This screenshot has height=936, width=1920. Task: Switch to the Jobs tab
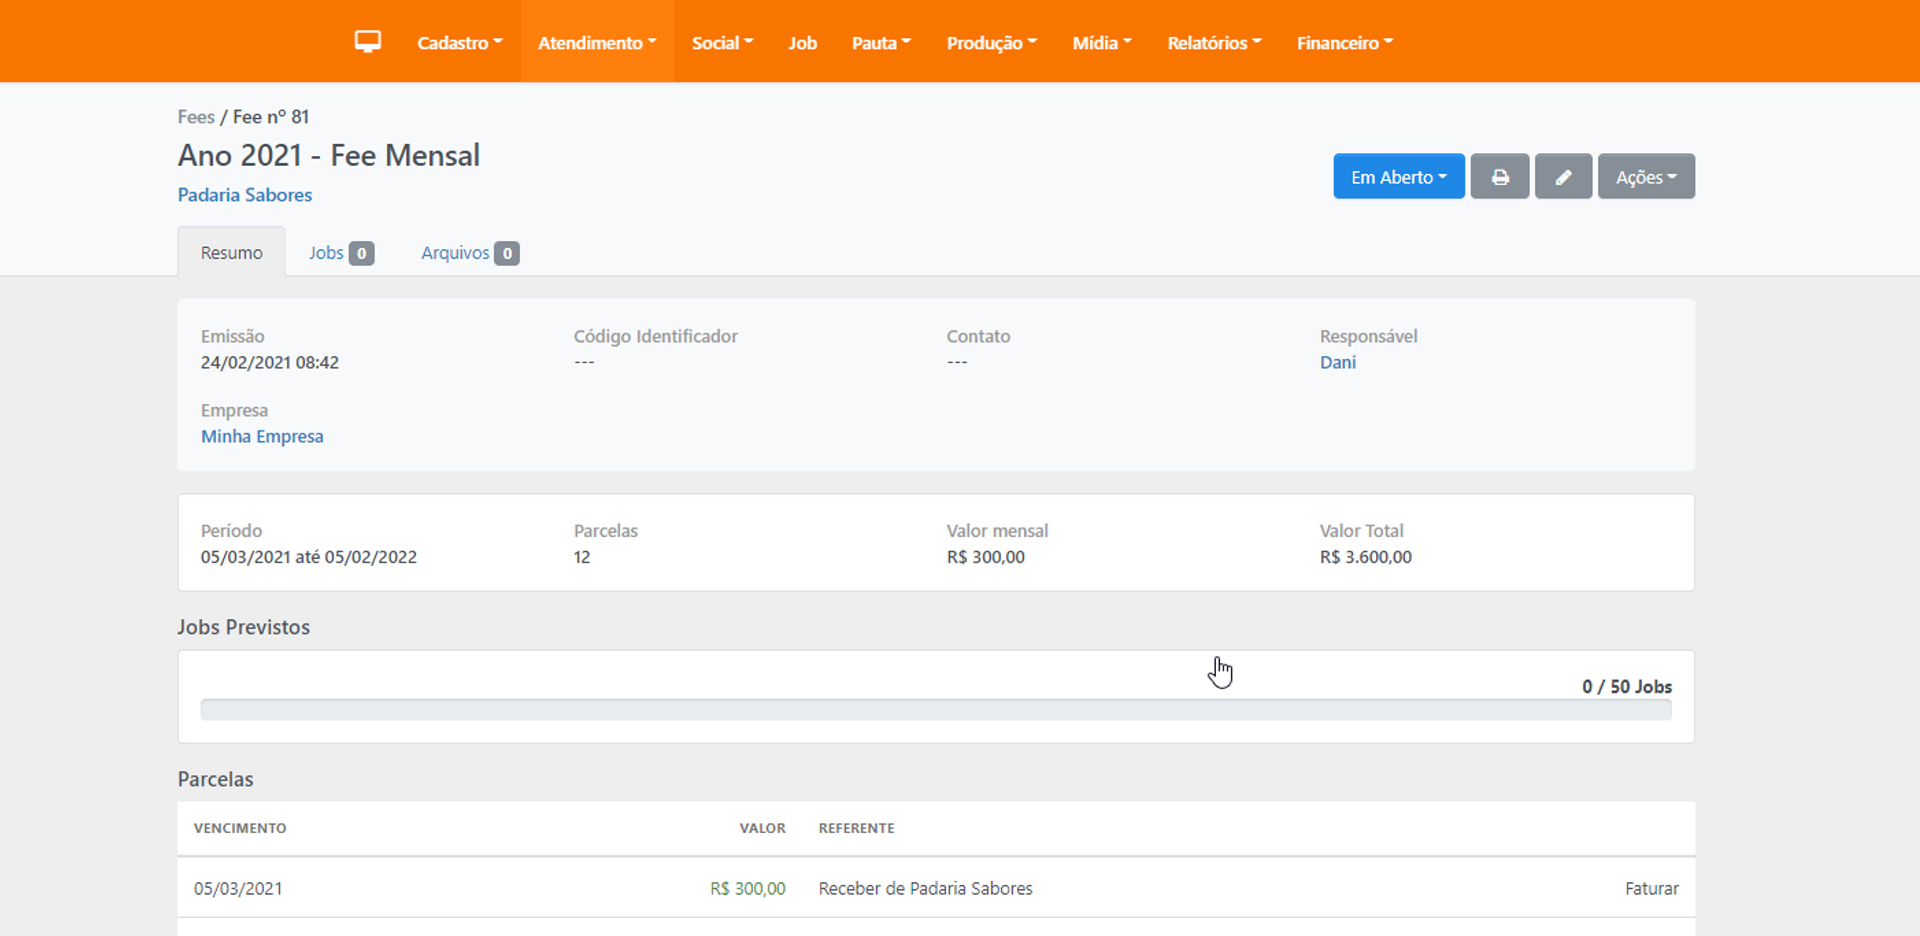click(x=340, y=253)
